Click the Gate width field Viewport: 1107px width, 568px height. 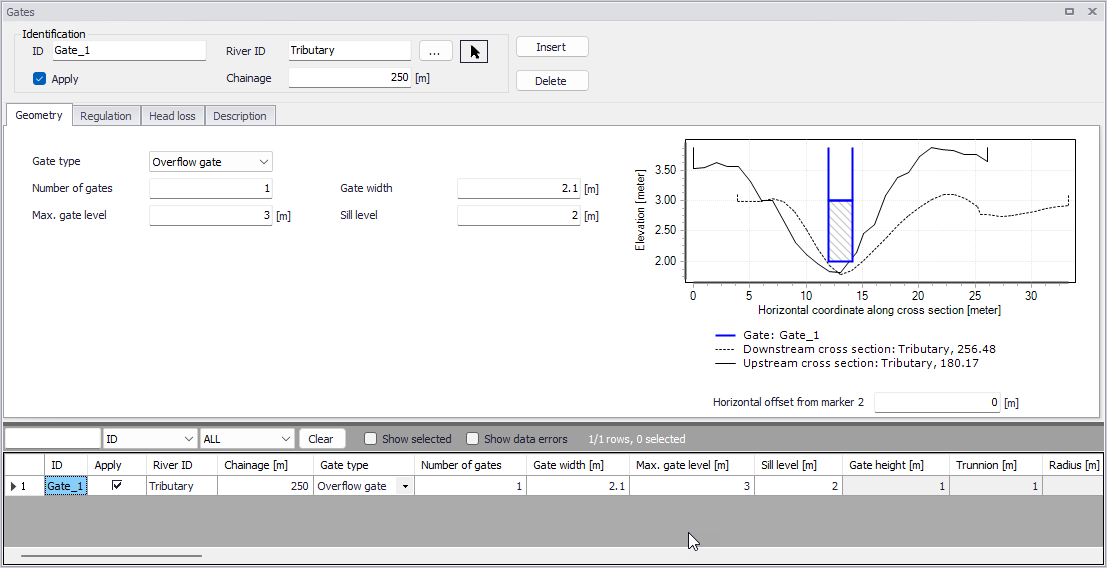(x=519, y=188)
